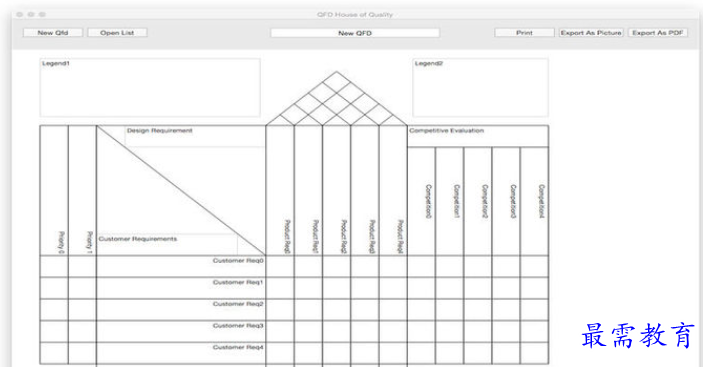Viewport: 703px width, 367px height.
Task: Select the Product Req4 column header
Action: (393, 190)
